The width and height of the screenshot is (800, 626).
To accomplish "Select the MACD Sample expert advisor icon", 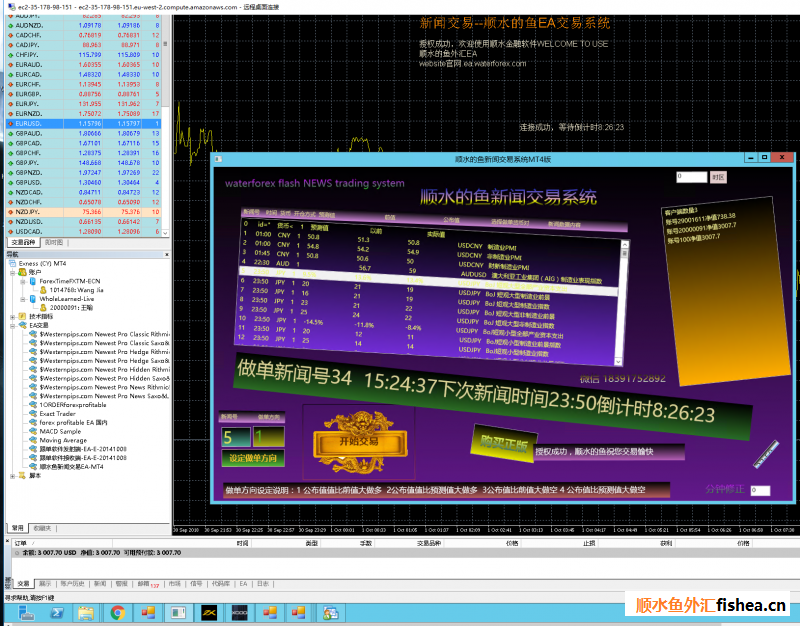I will click(33, 430).
